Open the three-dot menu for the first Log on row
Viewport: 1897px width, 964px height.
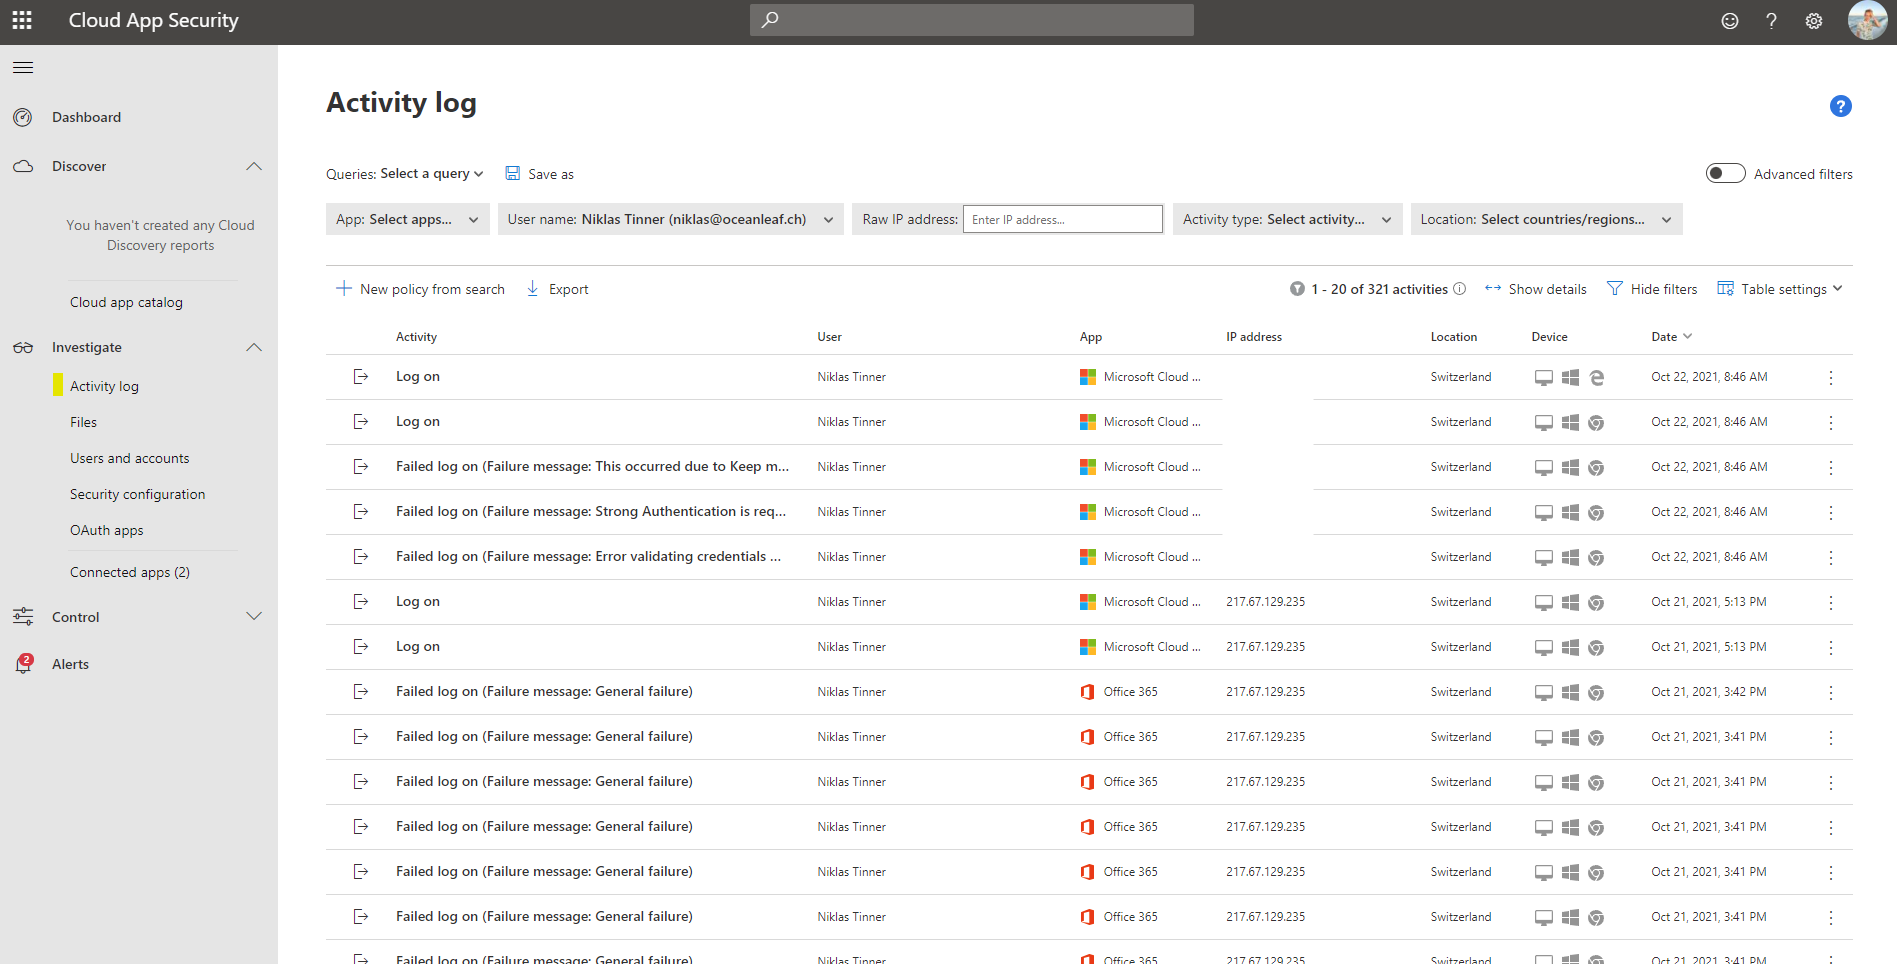1831,377
